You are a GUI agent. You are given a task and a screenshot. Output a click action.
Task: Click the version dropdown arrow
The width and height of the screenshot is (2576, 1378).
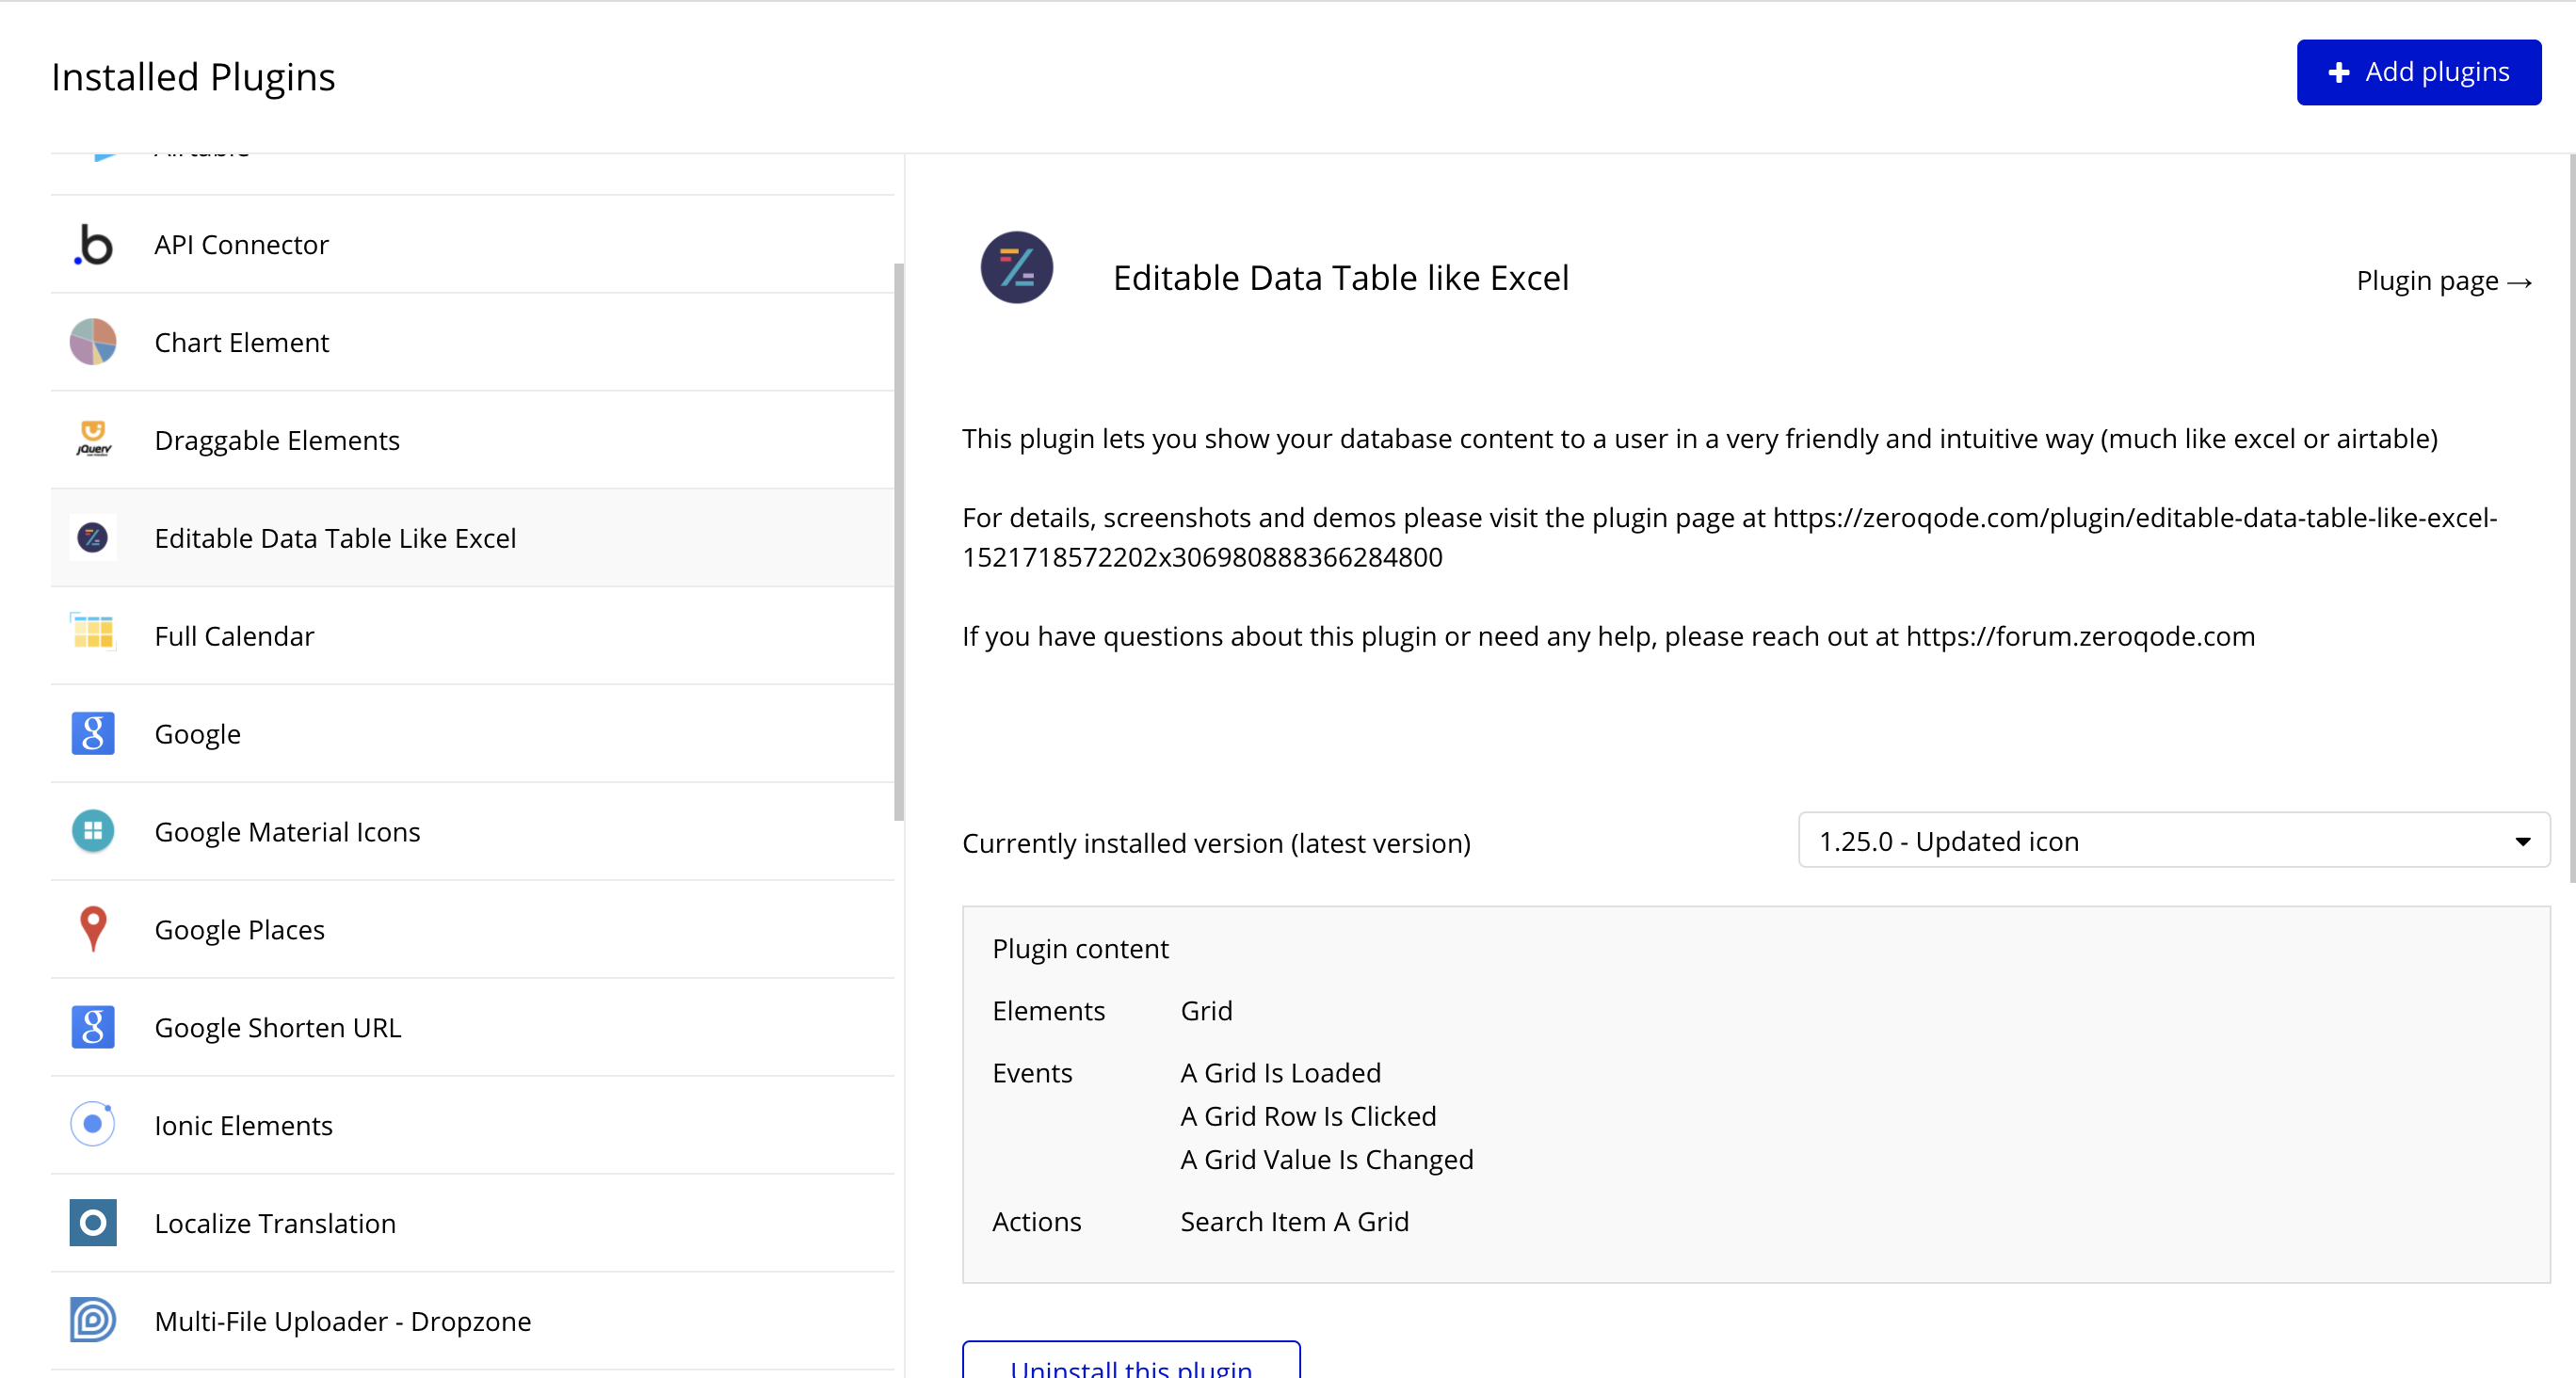coord(2522,842)
